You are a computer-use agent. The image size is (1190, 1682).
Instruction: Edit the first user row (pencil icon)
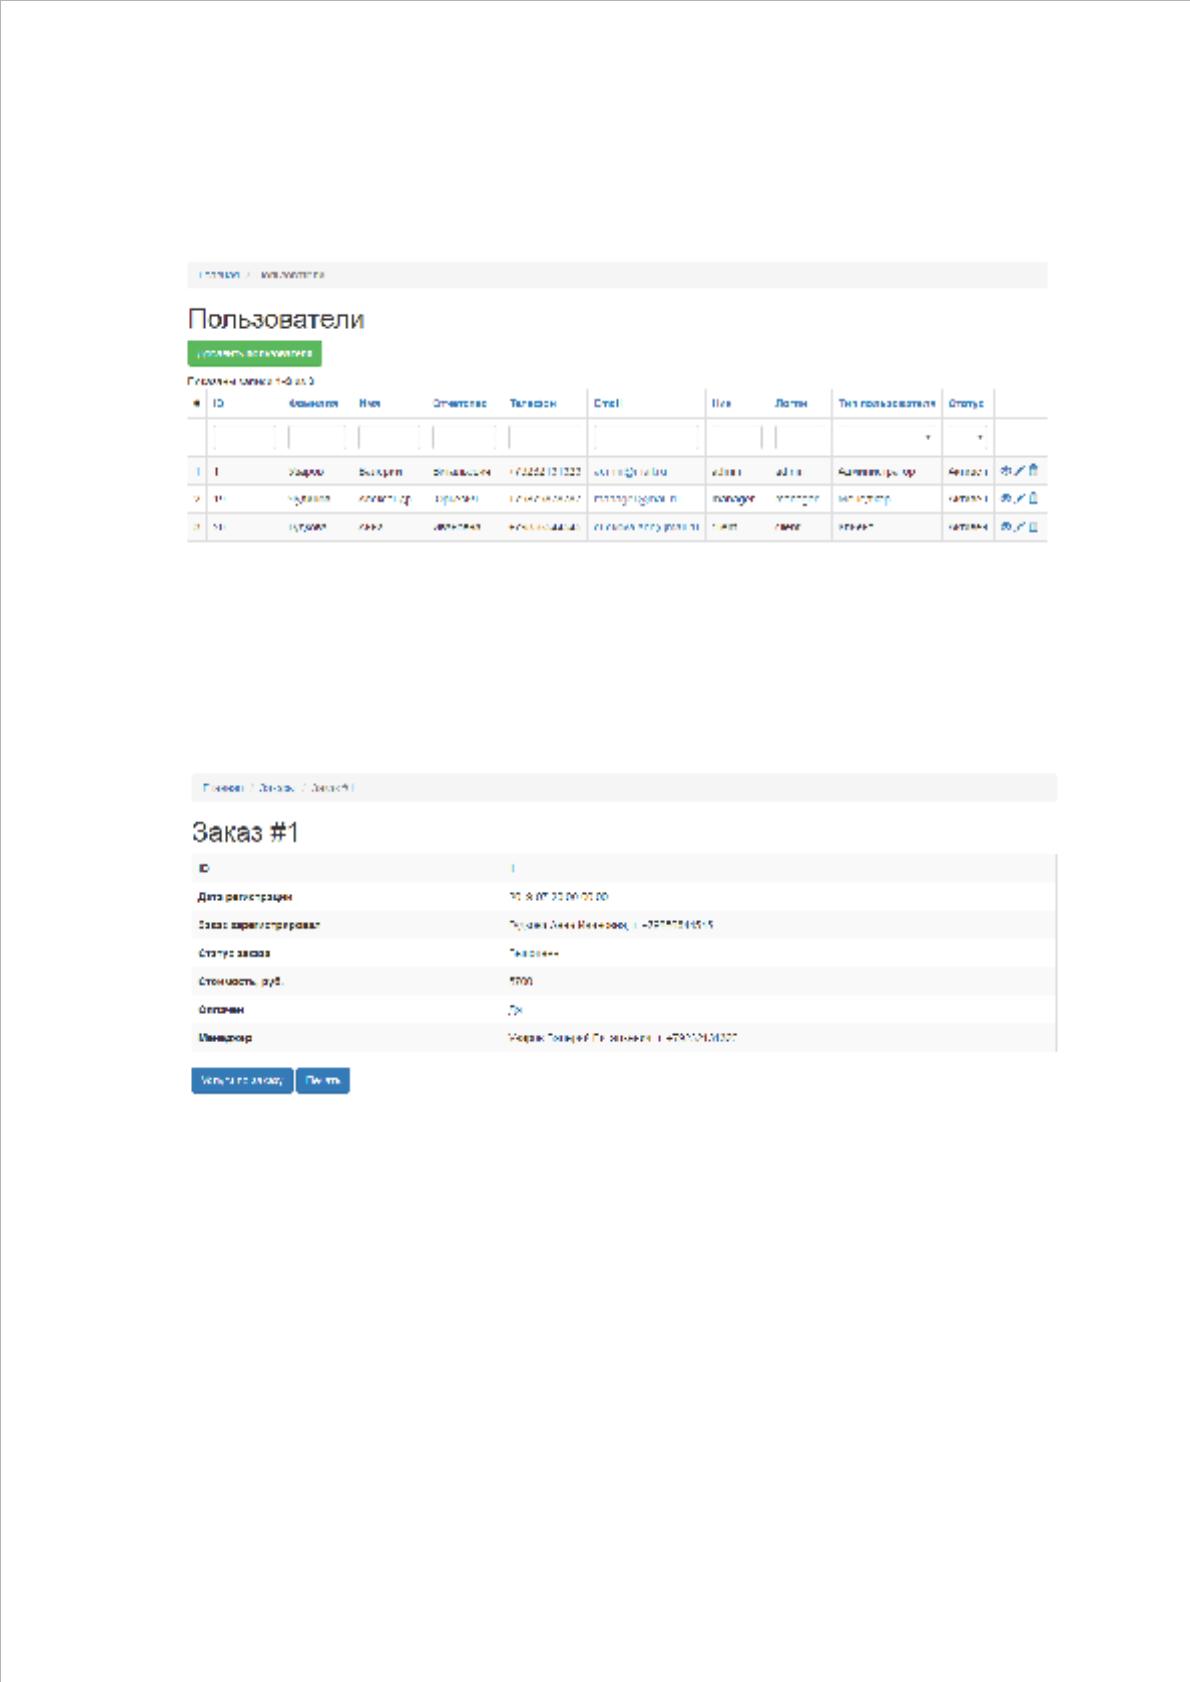[1020, 470]
